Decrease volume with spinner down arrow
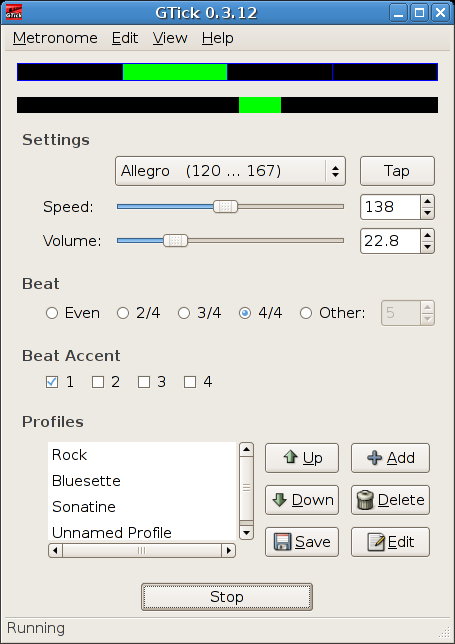 pos(427,247)
